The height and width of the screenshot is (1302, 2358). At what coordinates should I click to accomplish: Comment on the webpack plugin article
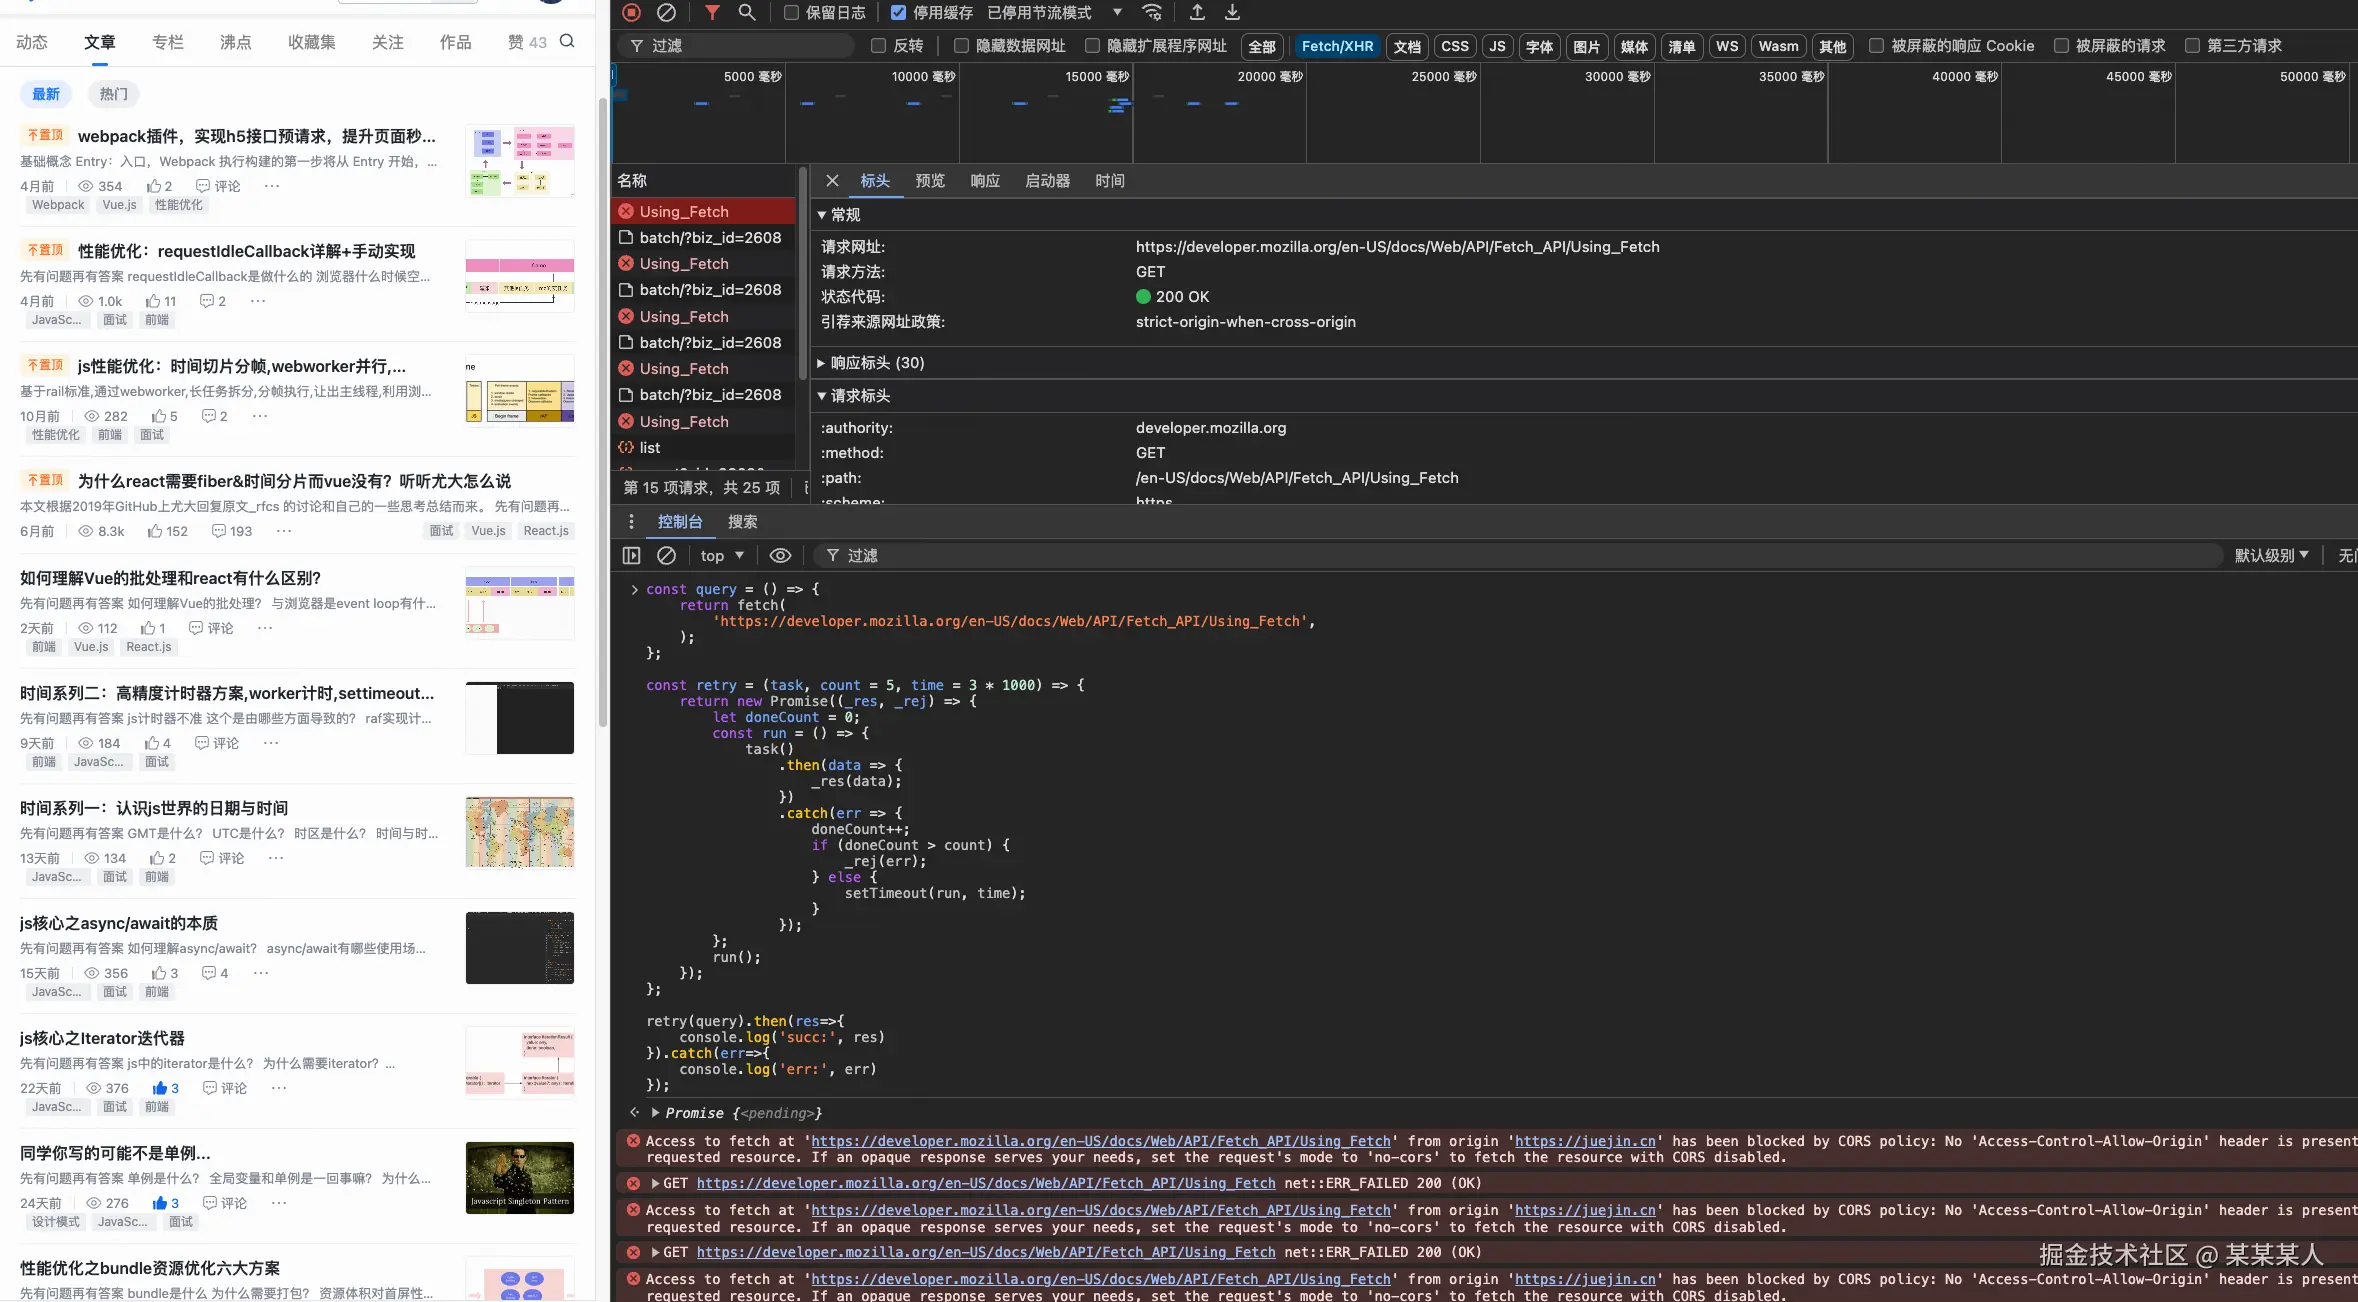point(218,186)
